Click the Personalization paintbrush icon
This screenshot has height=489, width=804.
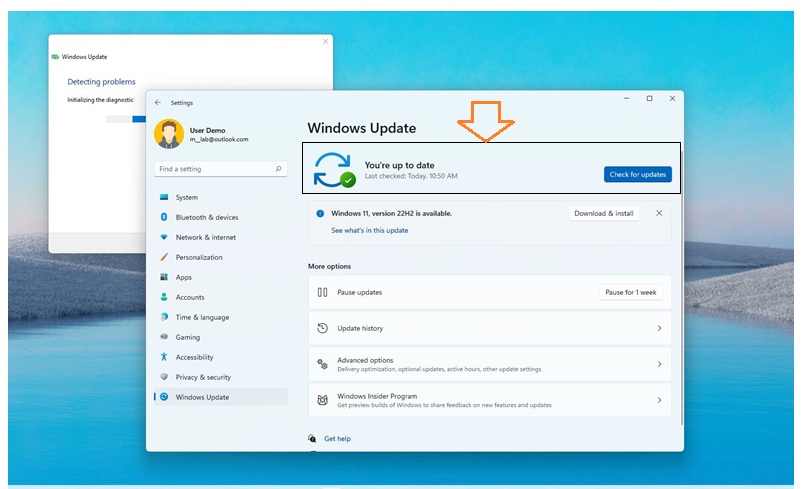tap(164, 257)
